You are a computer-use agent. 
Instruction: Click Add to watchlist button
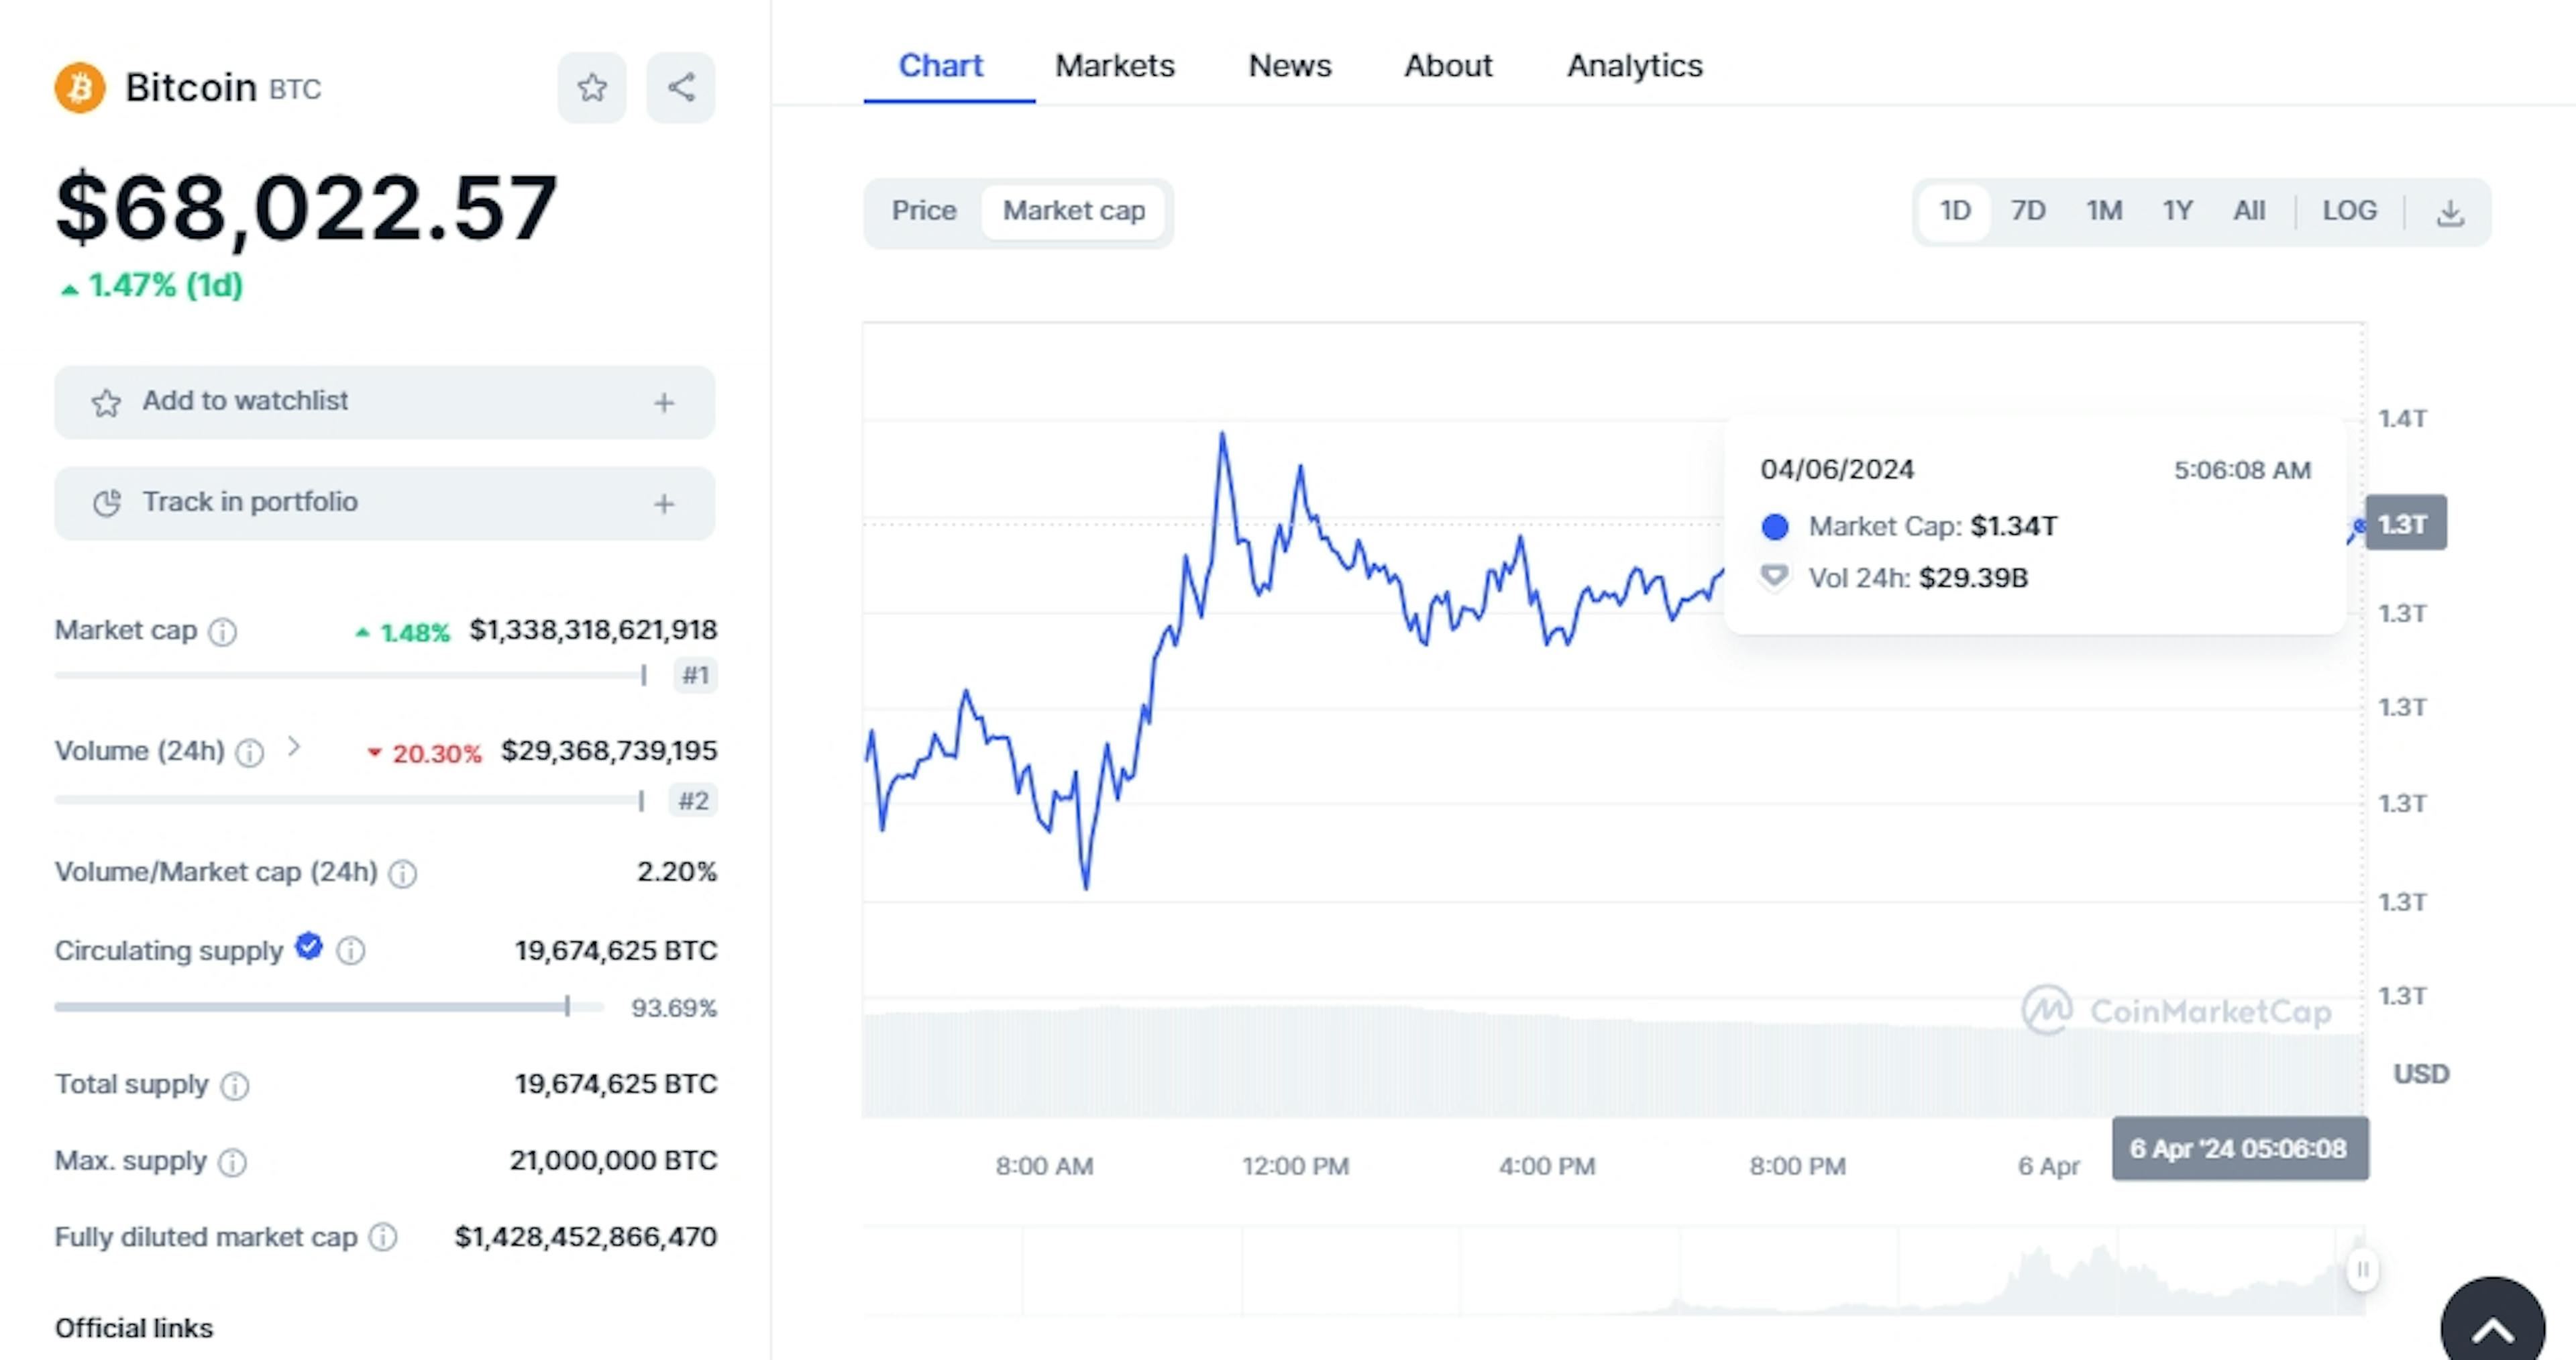click(383, 401)
